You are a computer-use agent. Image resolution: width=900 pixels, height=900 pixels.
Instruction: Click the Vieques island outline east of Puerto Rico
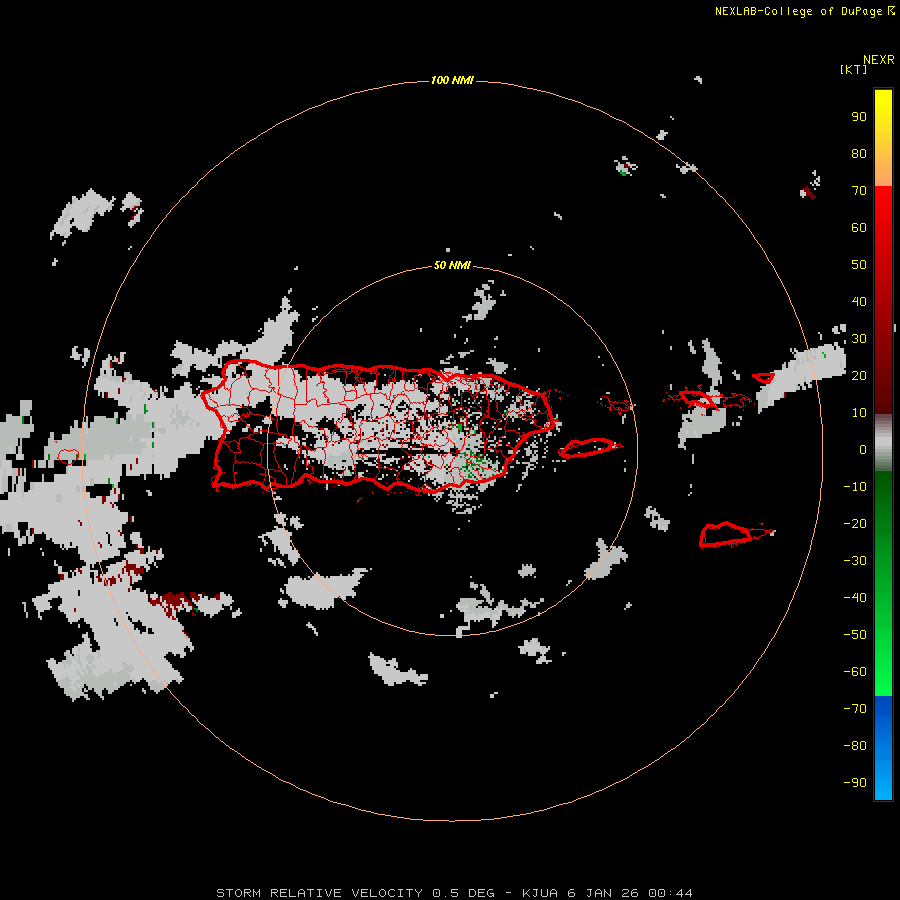pyautogui.click(x=589, y=447)
